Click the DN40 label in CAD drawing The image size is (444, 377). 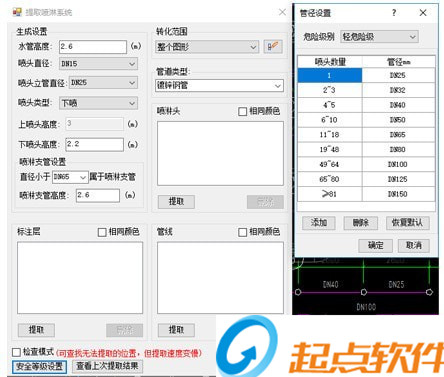click(330, 284)
